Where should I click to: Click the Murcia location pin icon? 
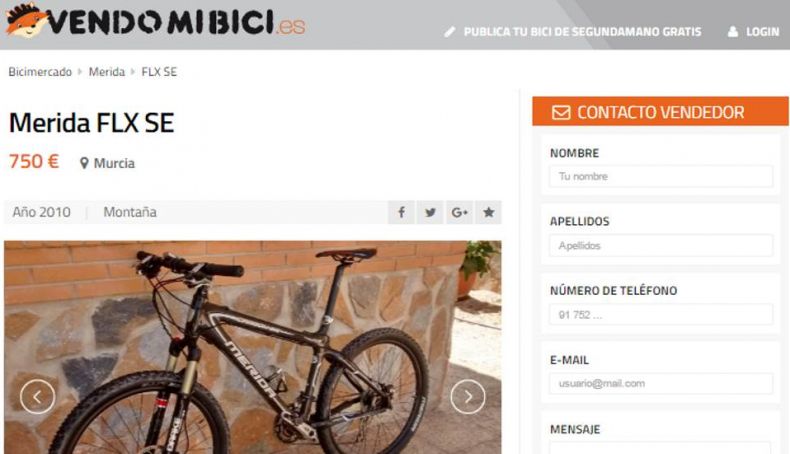click(x=84, y=163)
